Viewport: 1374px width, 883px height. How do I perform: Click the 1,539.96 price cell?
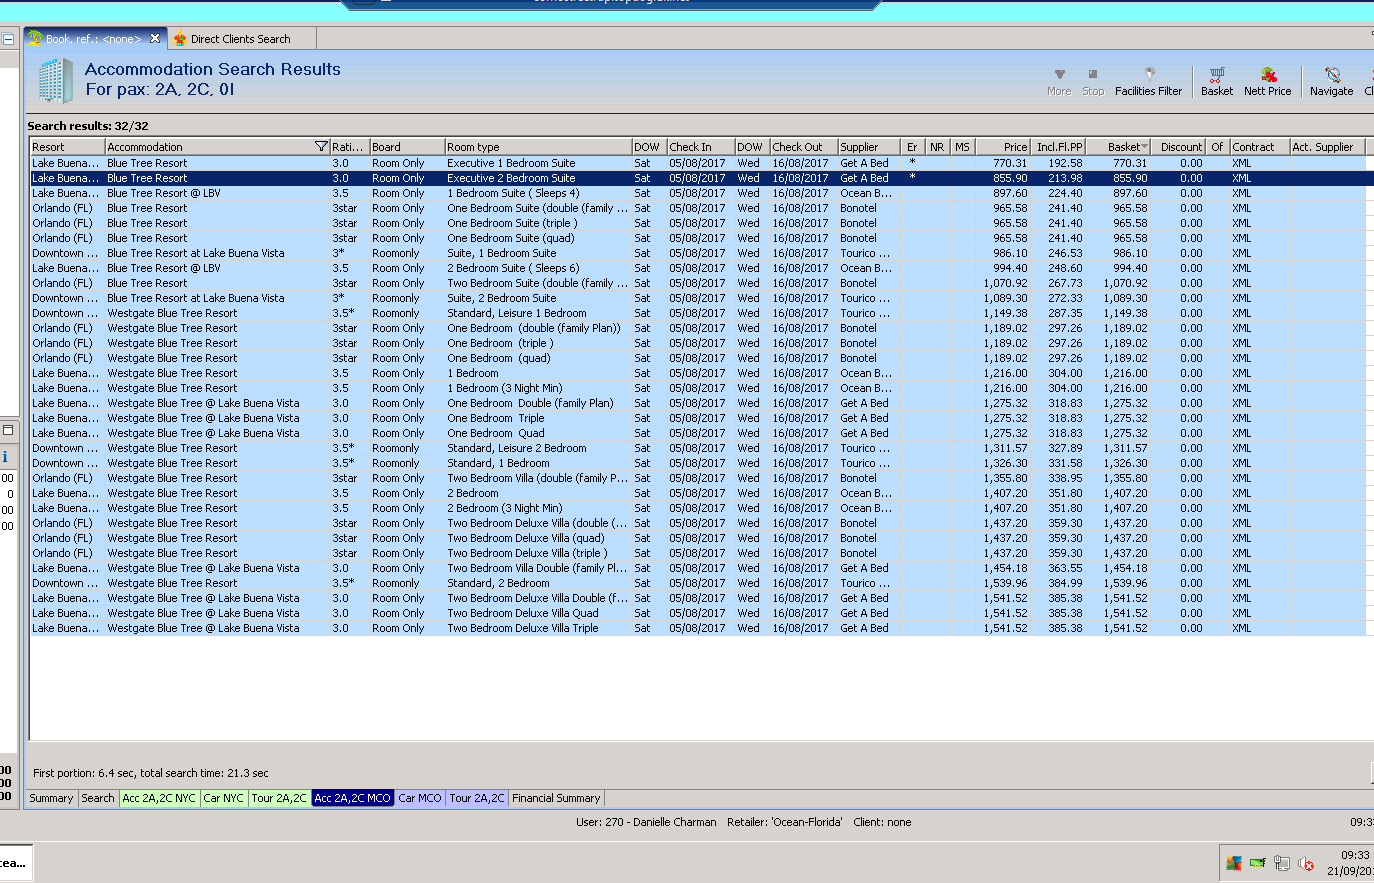(1005, 583)
